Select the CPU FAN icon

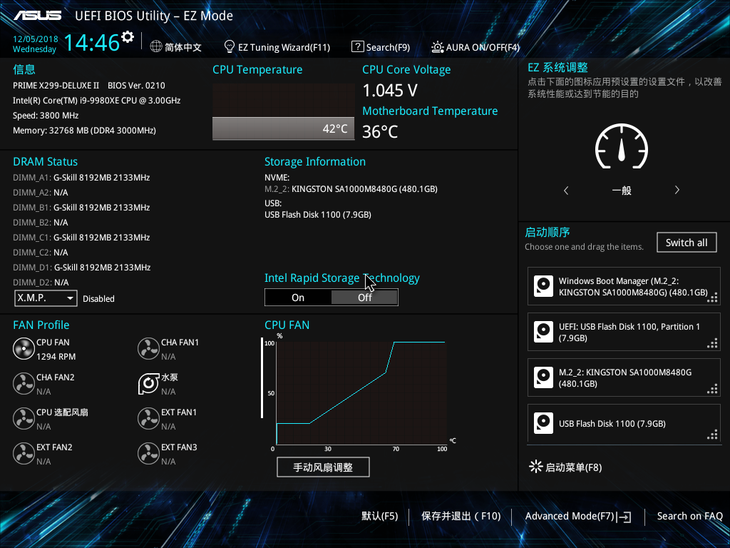(x=23, y=349)
